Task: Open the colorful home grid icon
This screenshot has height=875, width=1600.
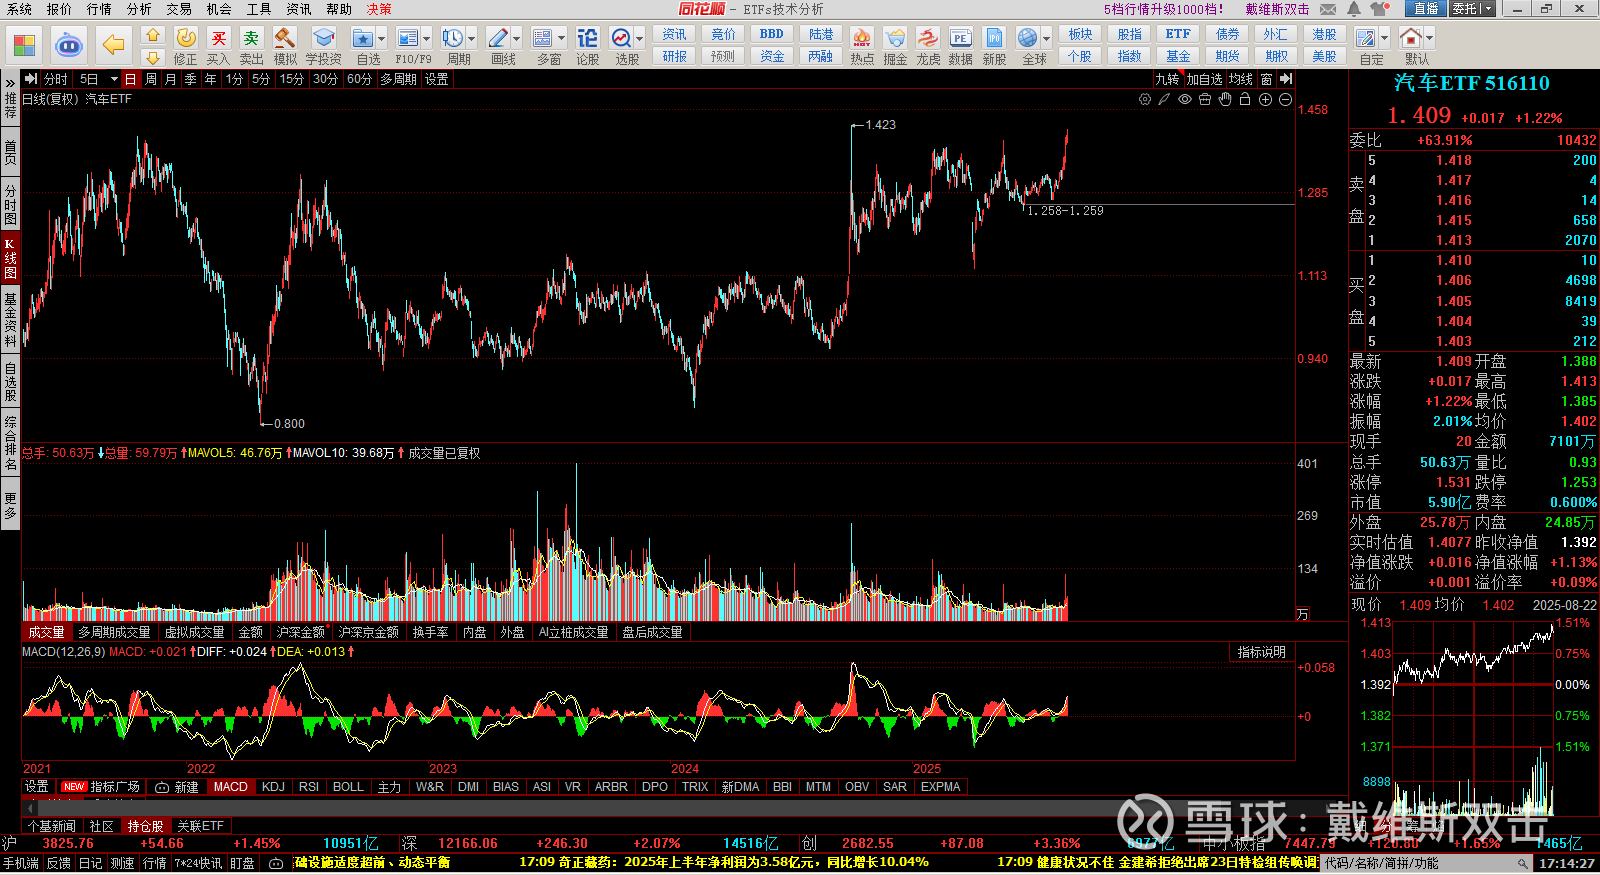Action: pyautogui.click(x=24, y=44)
